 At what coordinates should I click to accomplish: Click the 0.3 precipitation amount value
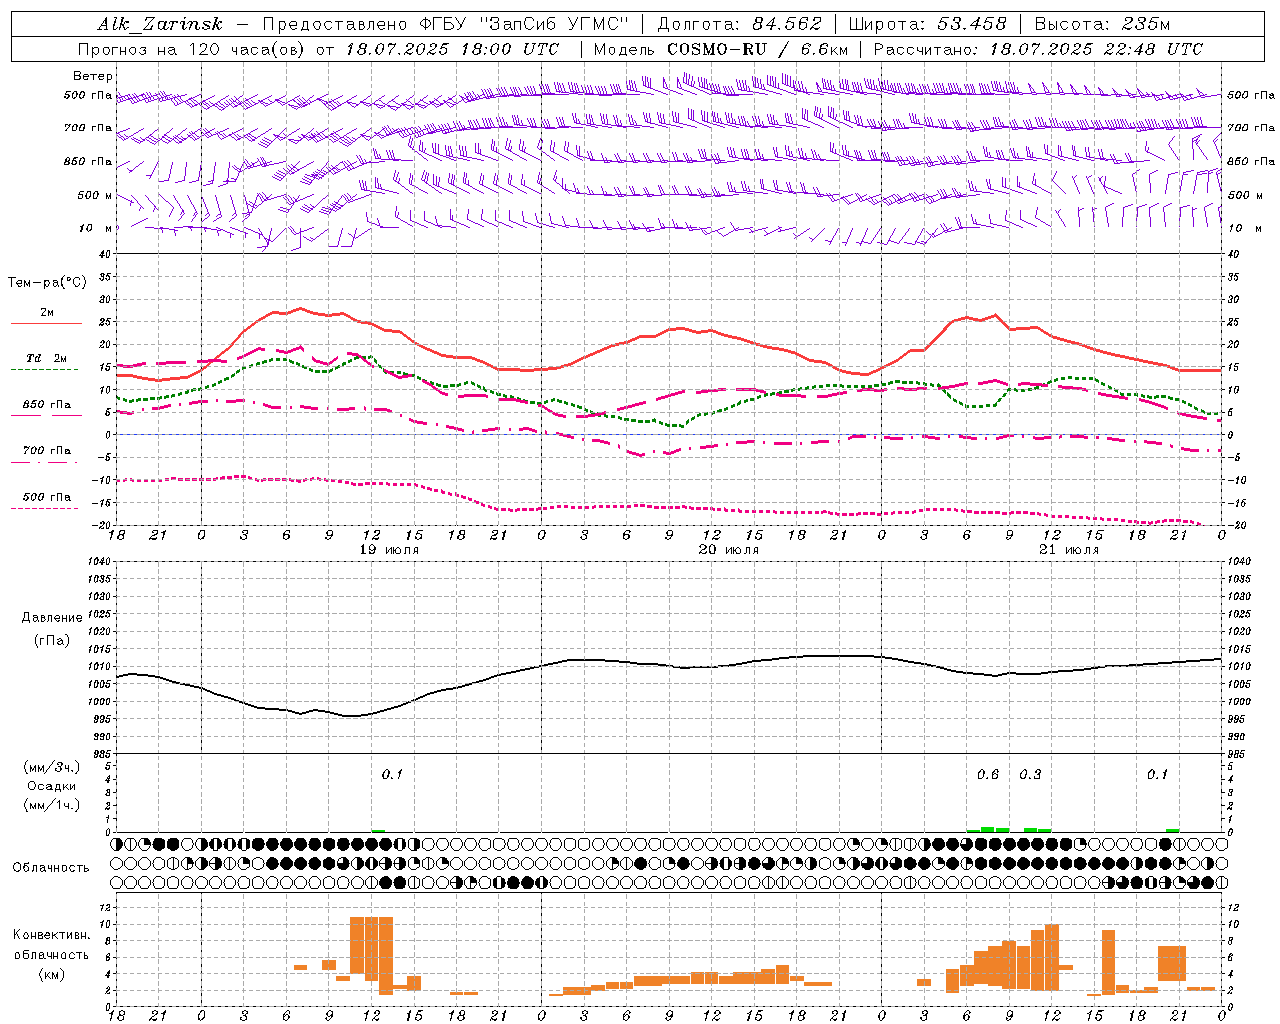pyautogui.click(x=1030, y=775)
